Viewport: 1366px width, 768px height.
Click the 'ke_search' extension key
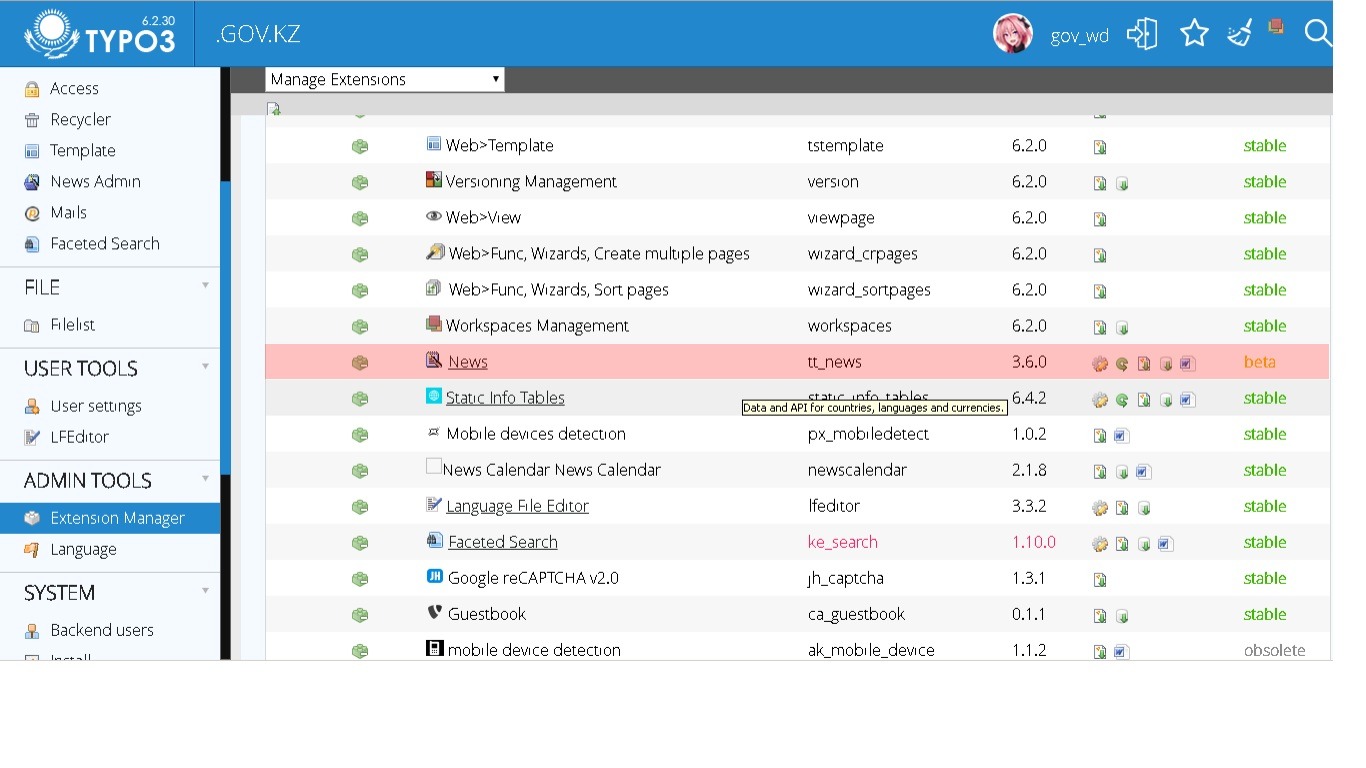click(x=843, y=542)
